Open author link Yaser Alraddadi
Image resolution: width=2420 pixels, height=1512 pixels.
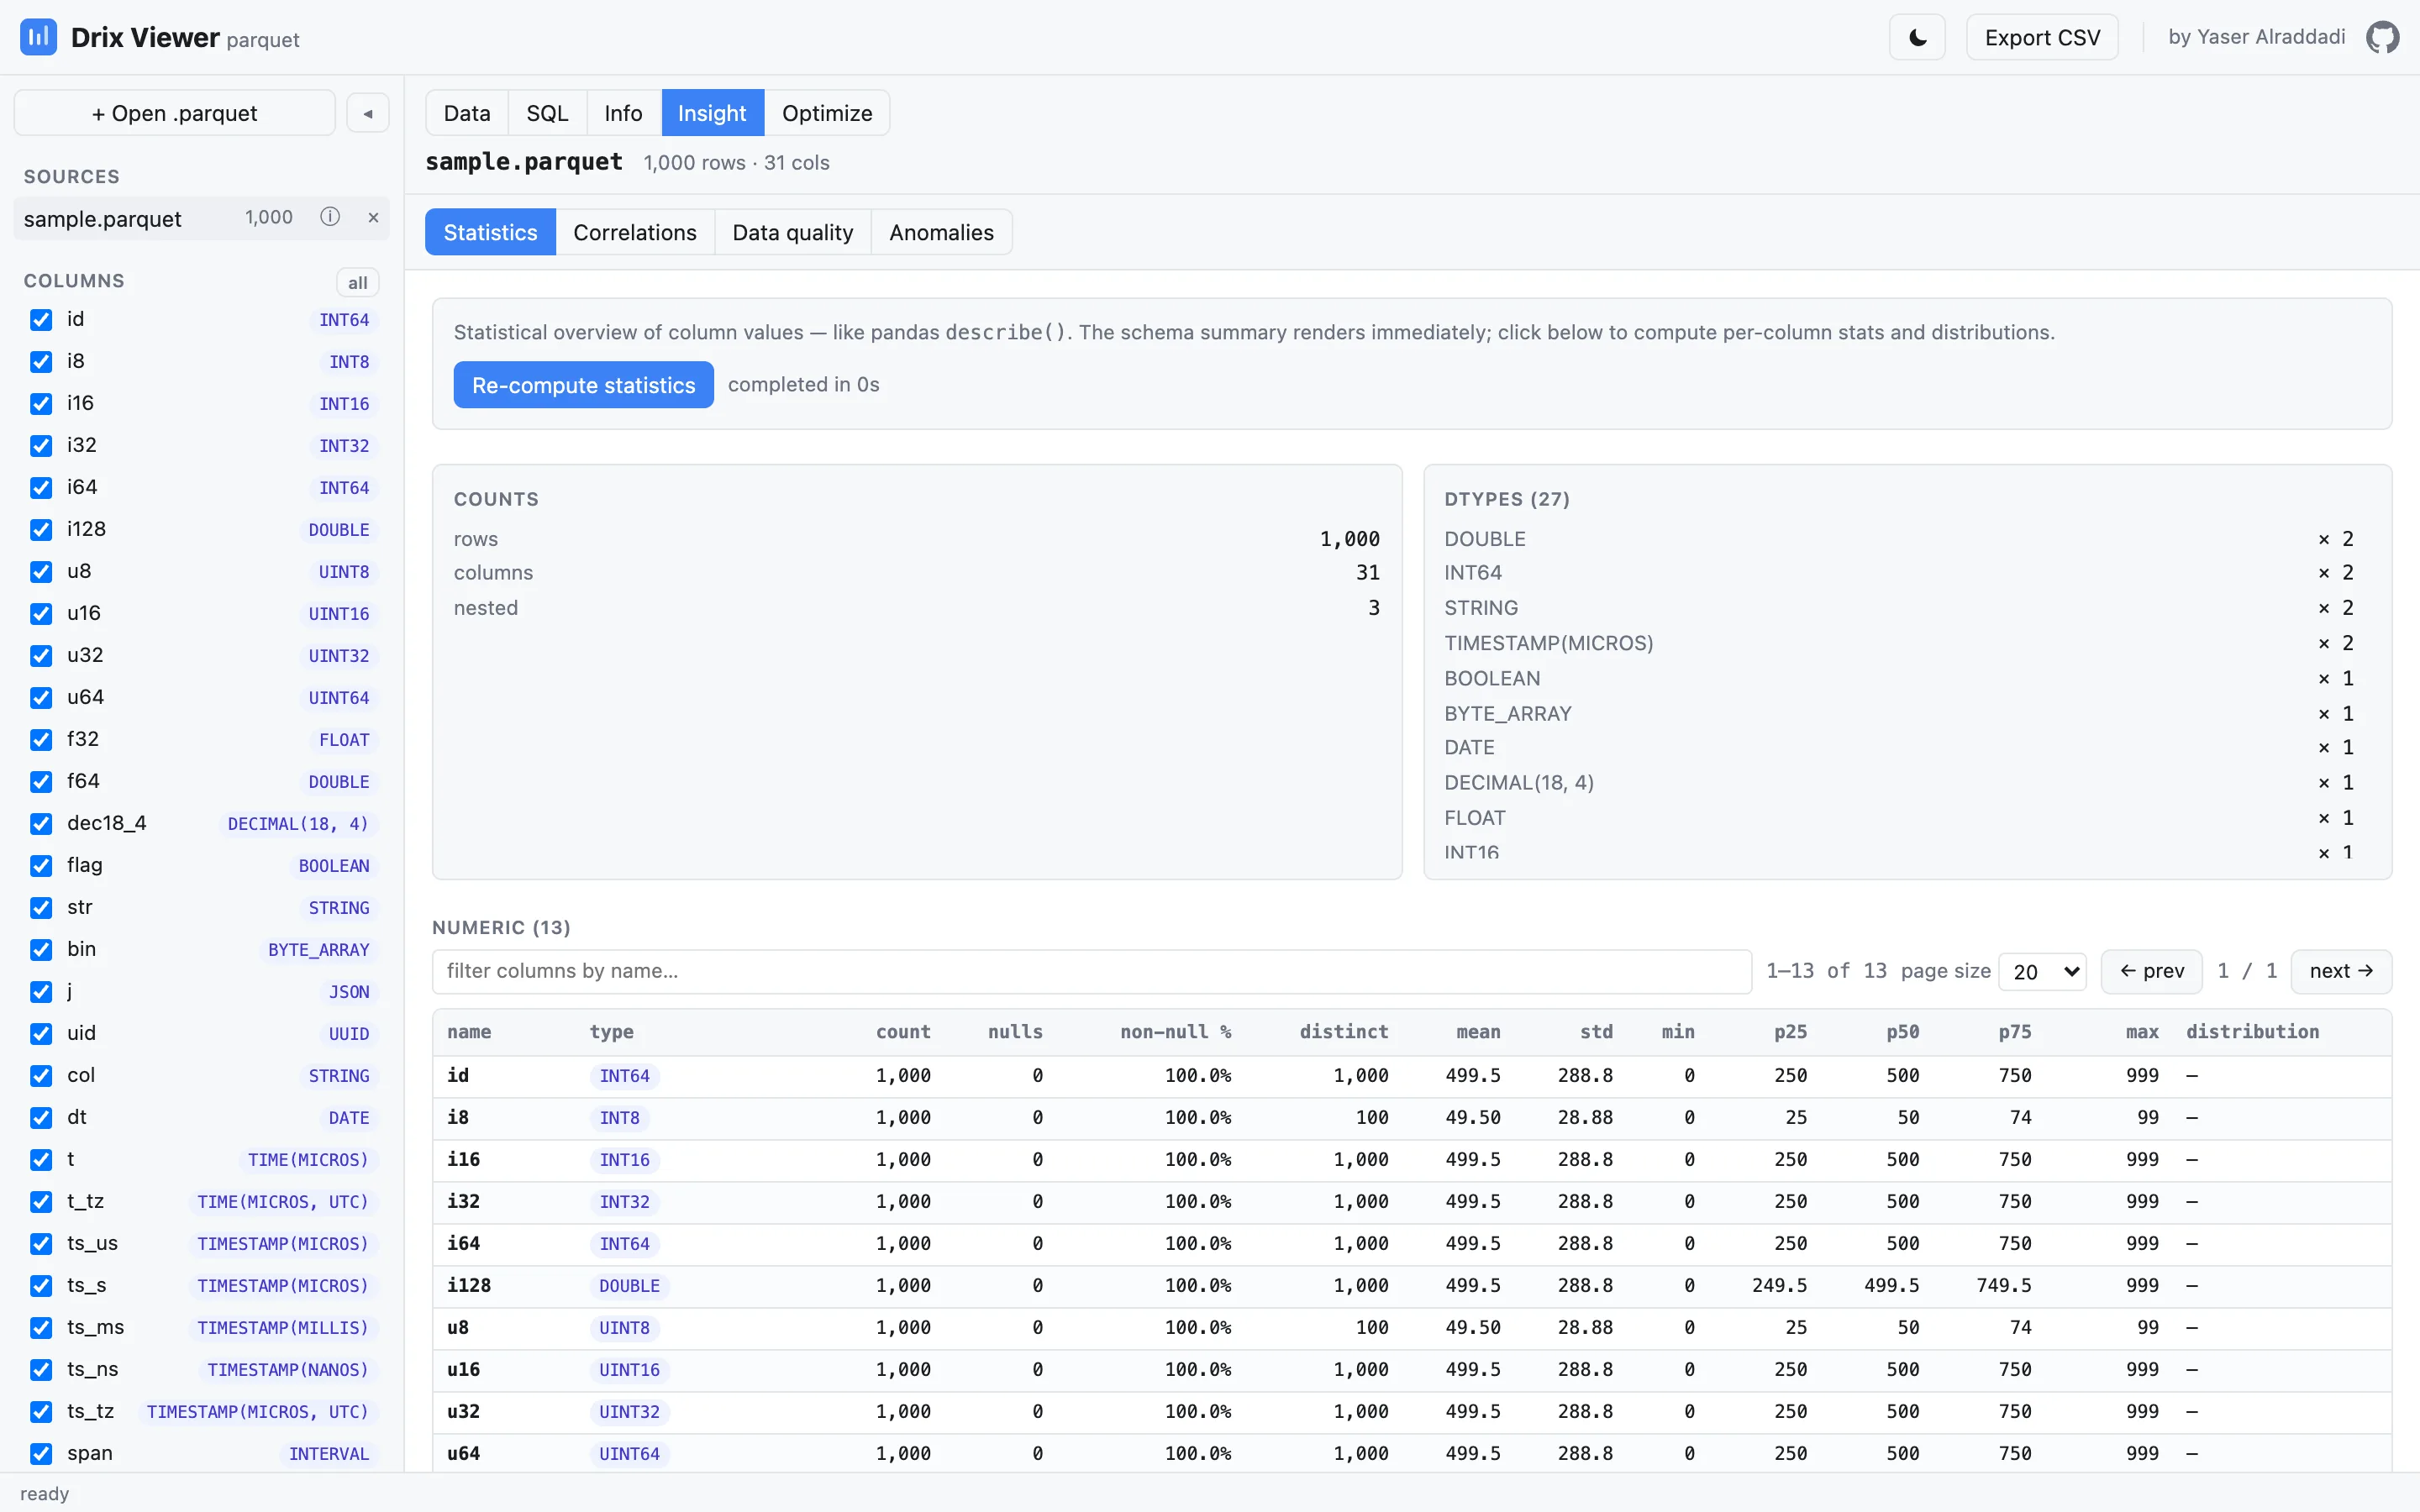(2256, 37)
